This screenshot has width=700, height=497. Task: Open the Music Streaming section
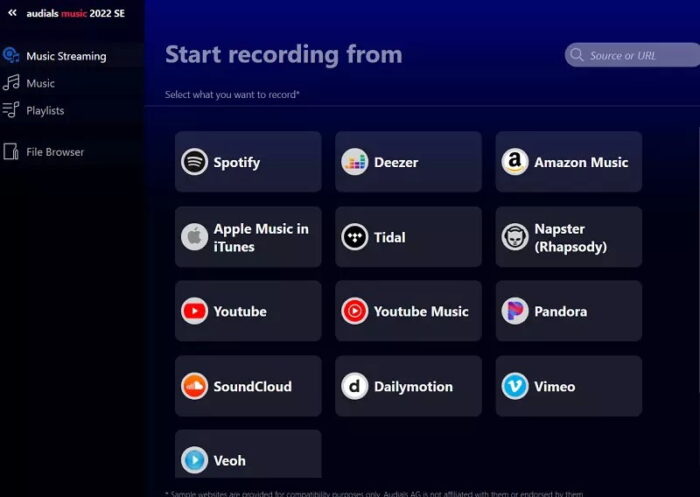point(72,56)
